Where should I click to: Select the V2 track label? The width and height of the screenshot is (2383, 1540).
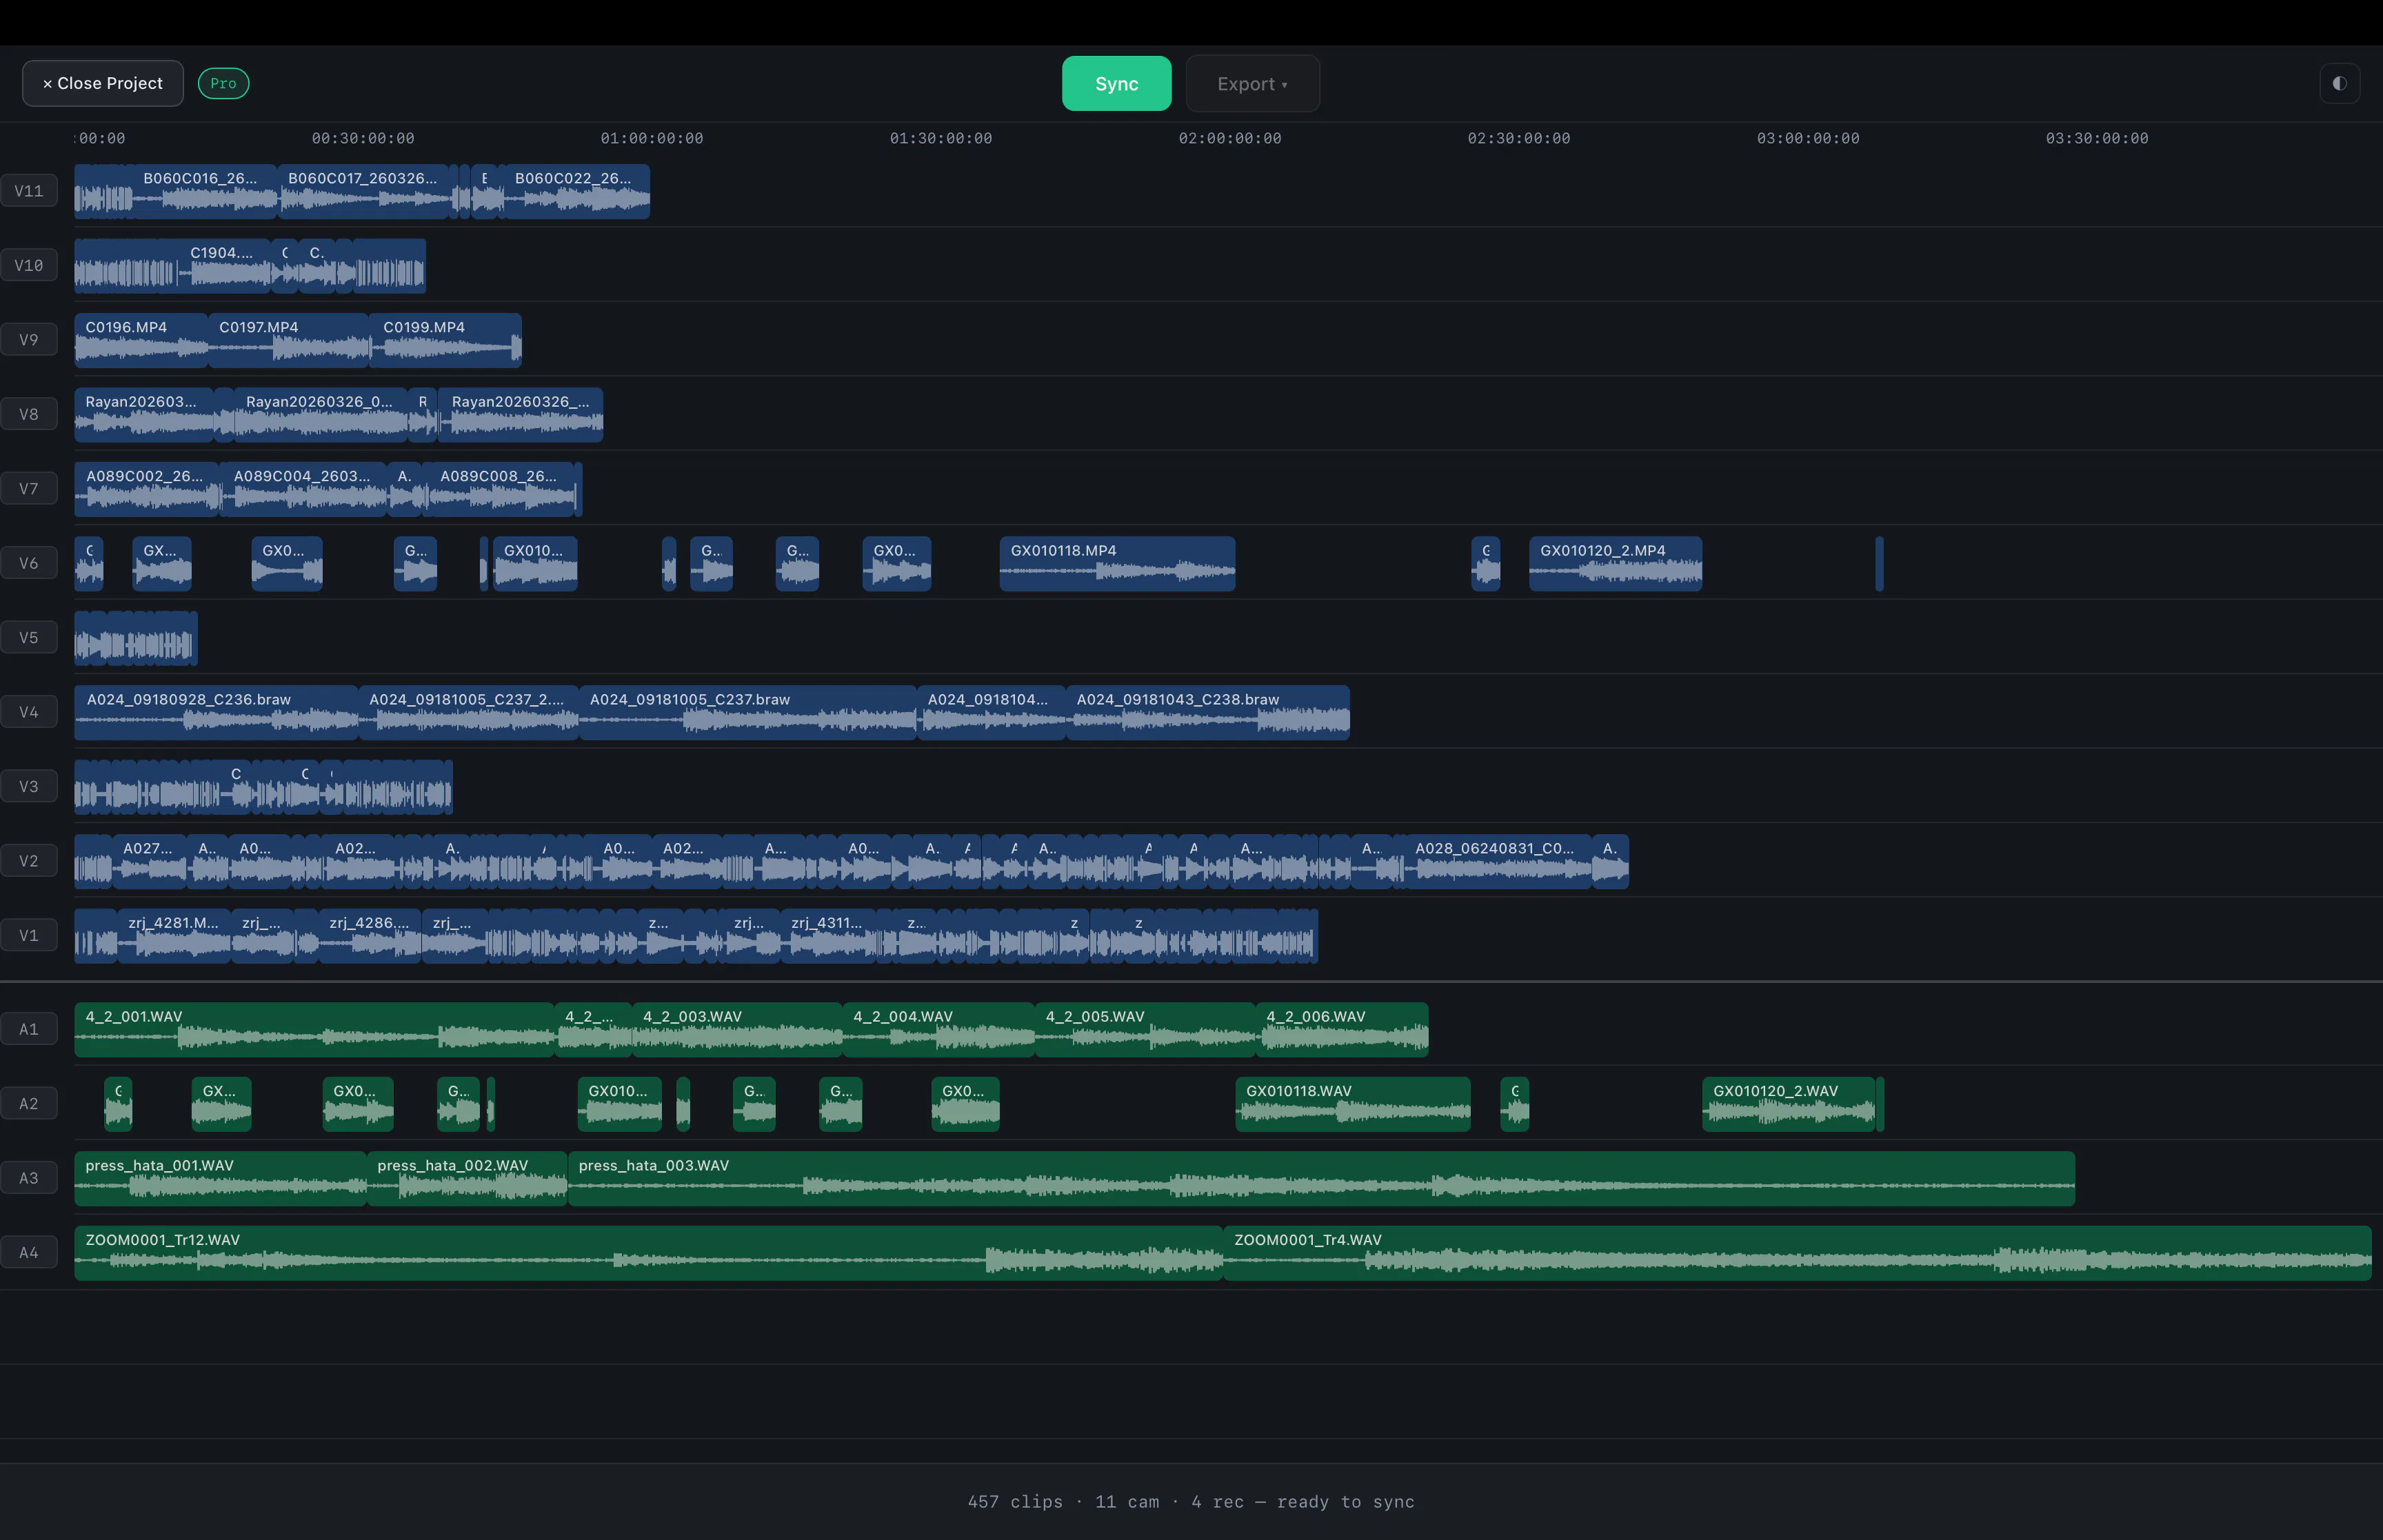tap(29, 861)
